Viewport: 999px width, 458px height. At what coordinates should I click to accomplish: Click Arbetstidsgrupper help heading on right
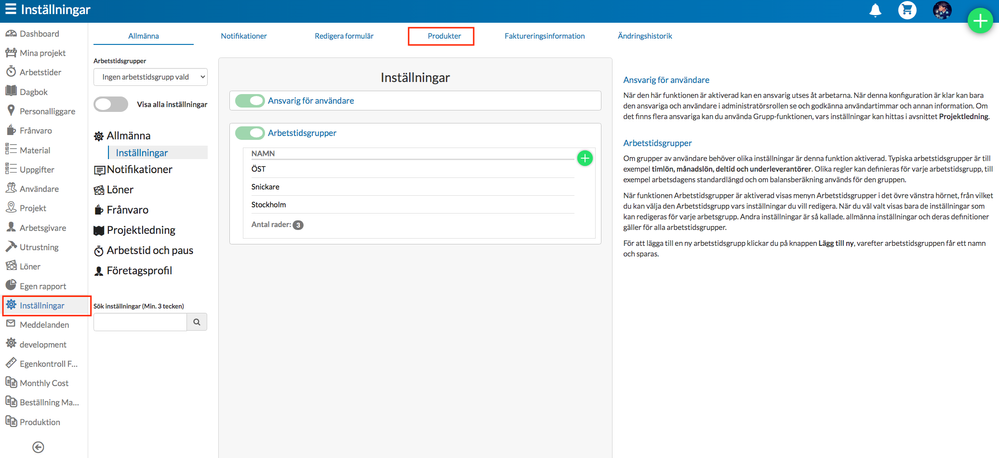point(658,143)
